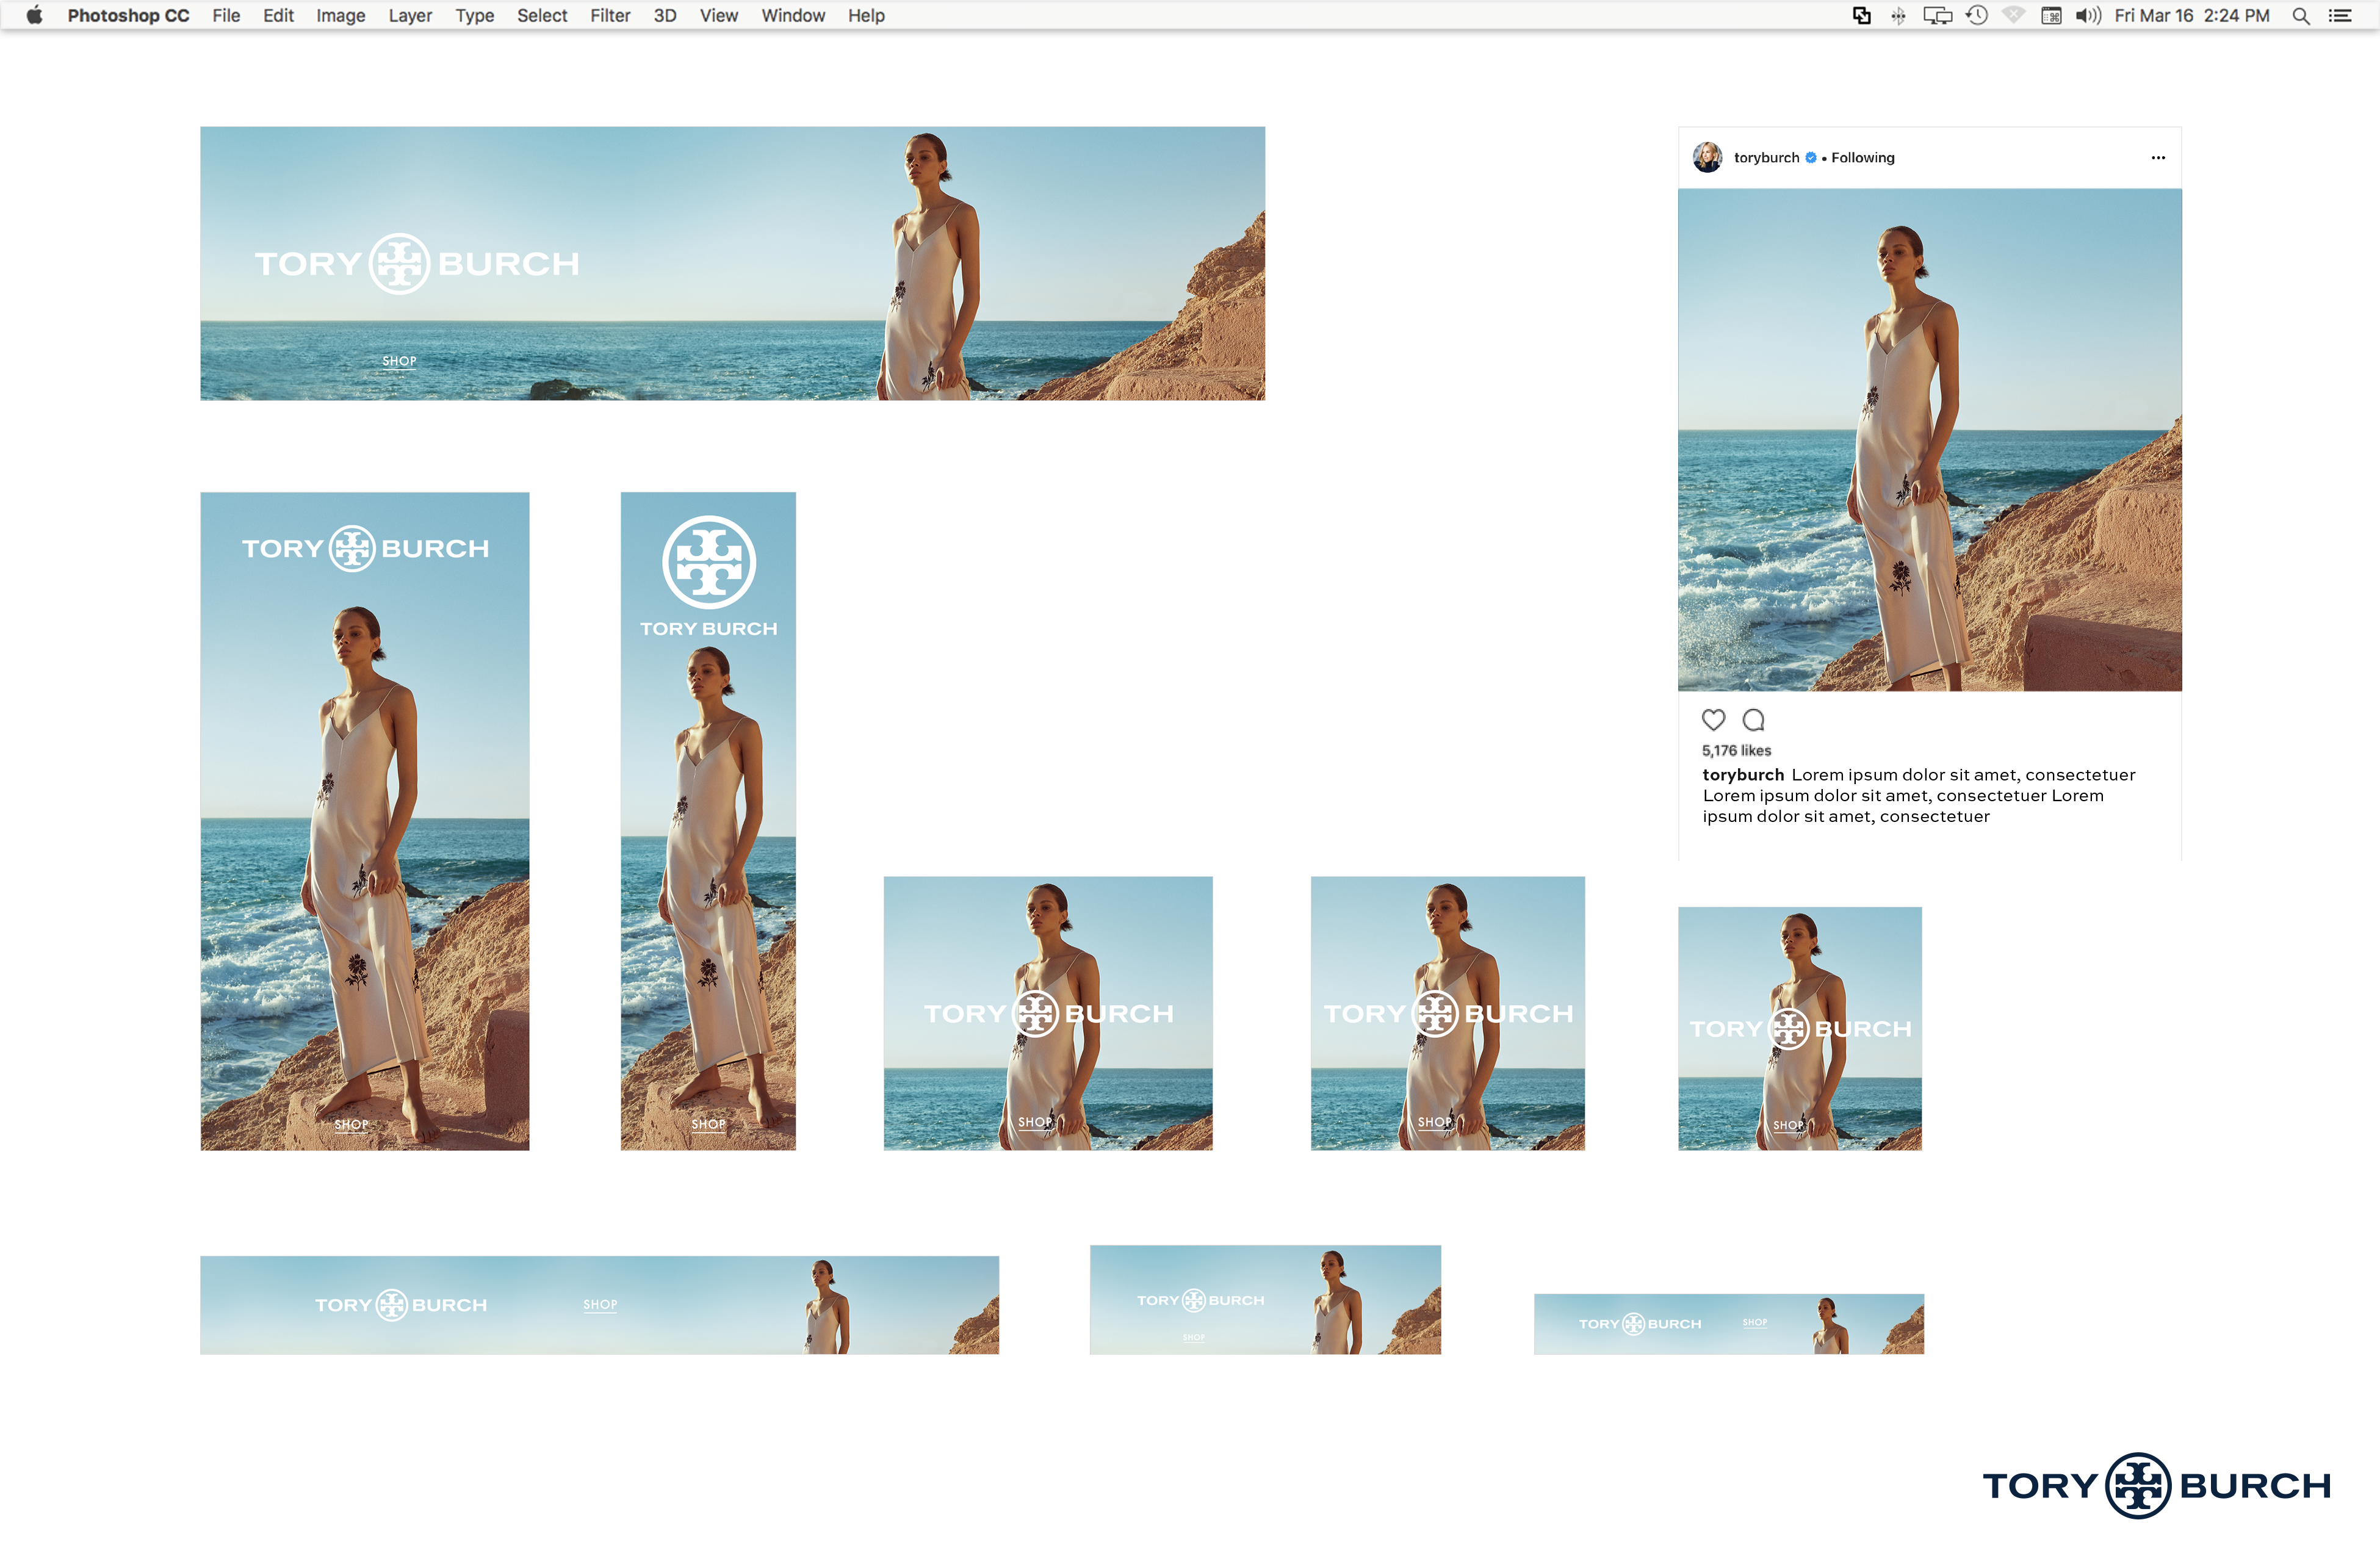Open the Window menu
2380x1567 pixels.
pos(793,15)
